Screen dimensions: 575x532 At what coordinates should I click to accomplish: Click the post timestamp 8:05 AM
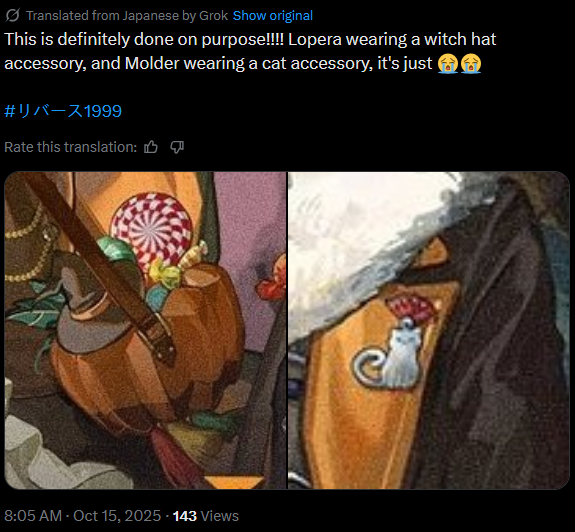33,516
